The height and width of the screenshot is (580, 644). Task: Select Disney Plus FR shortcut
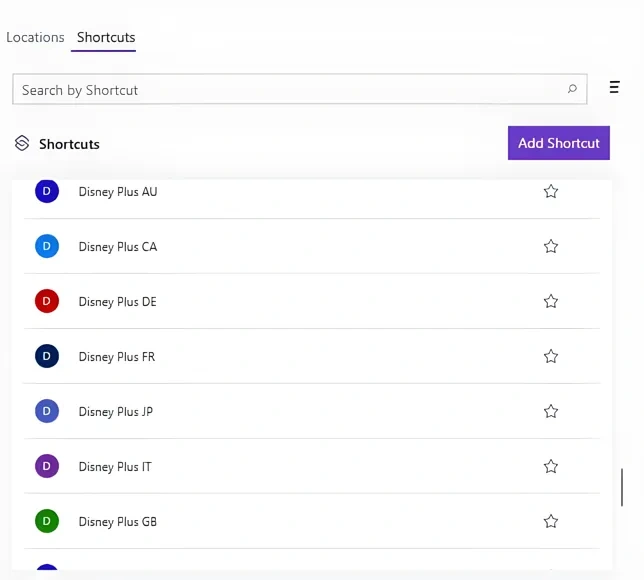click(x=312, y=357)
